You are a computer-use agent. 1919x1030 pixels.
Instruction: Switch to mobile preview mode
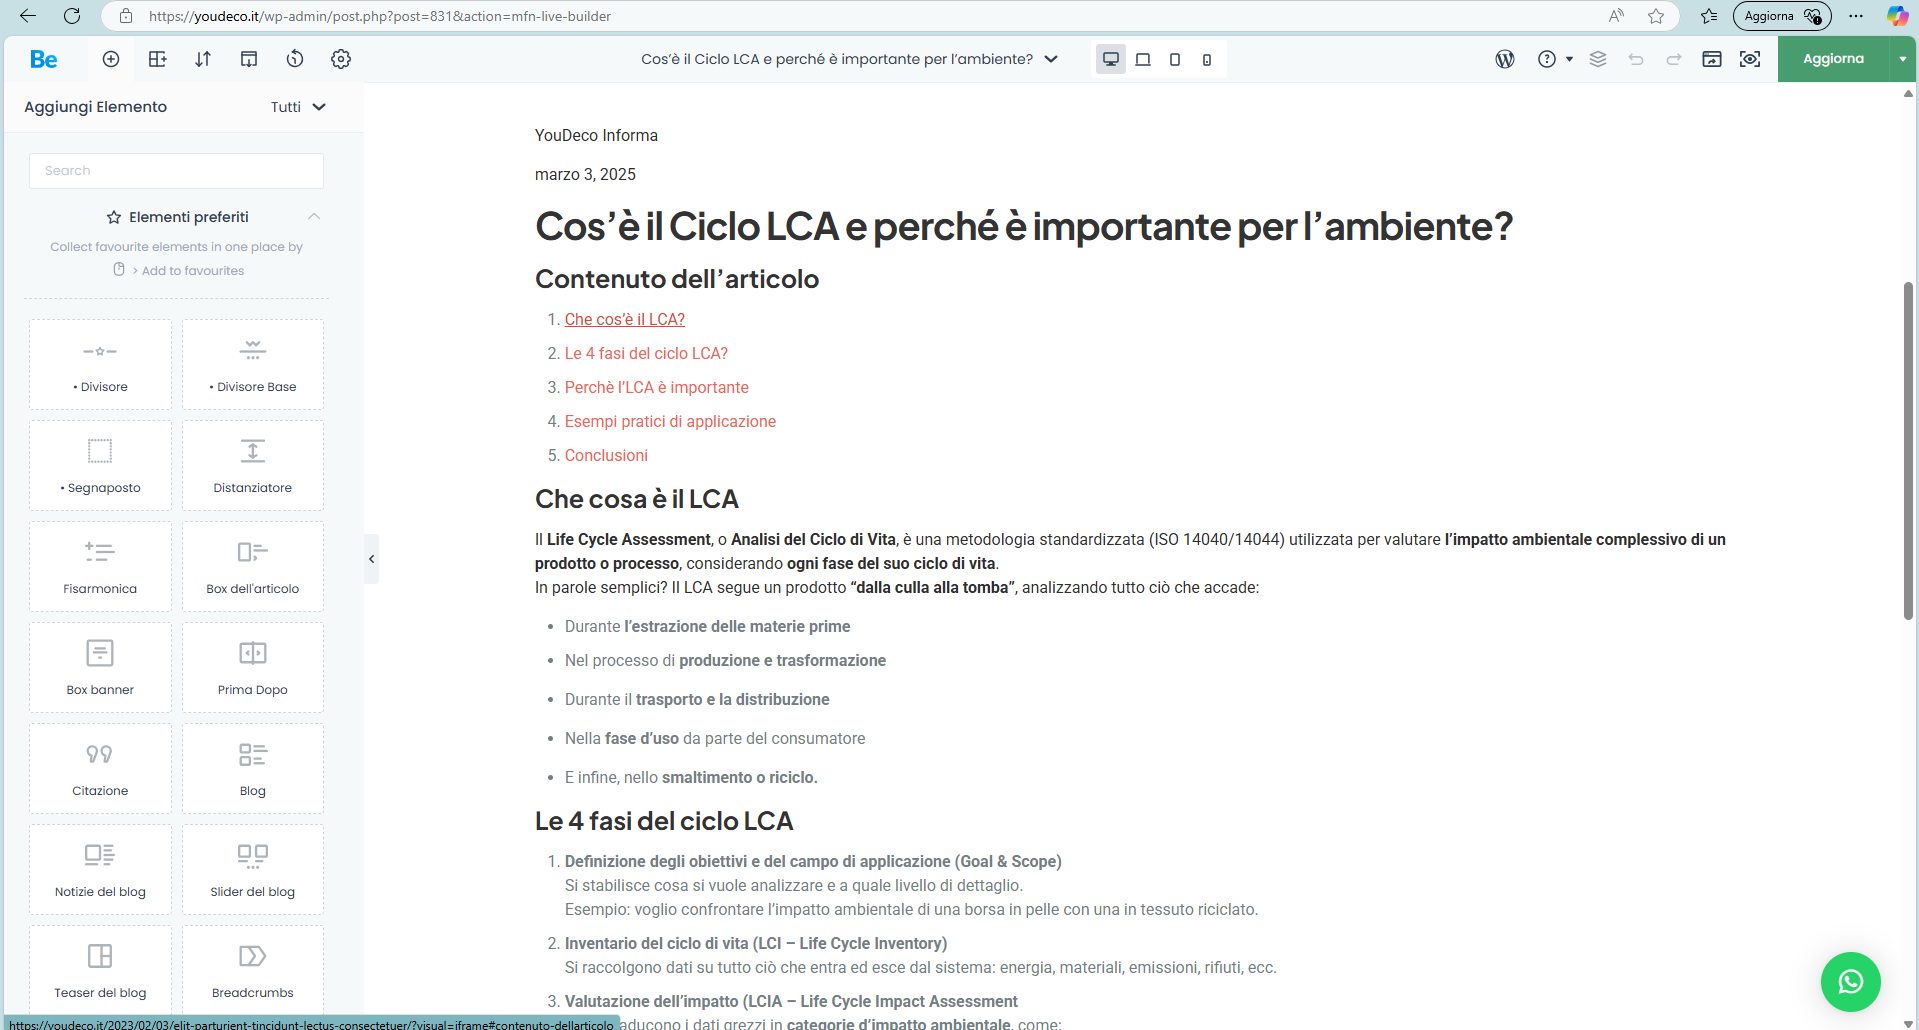tap(1207, 59)
